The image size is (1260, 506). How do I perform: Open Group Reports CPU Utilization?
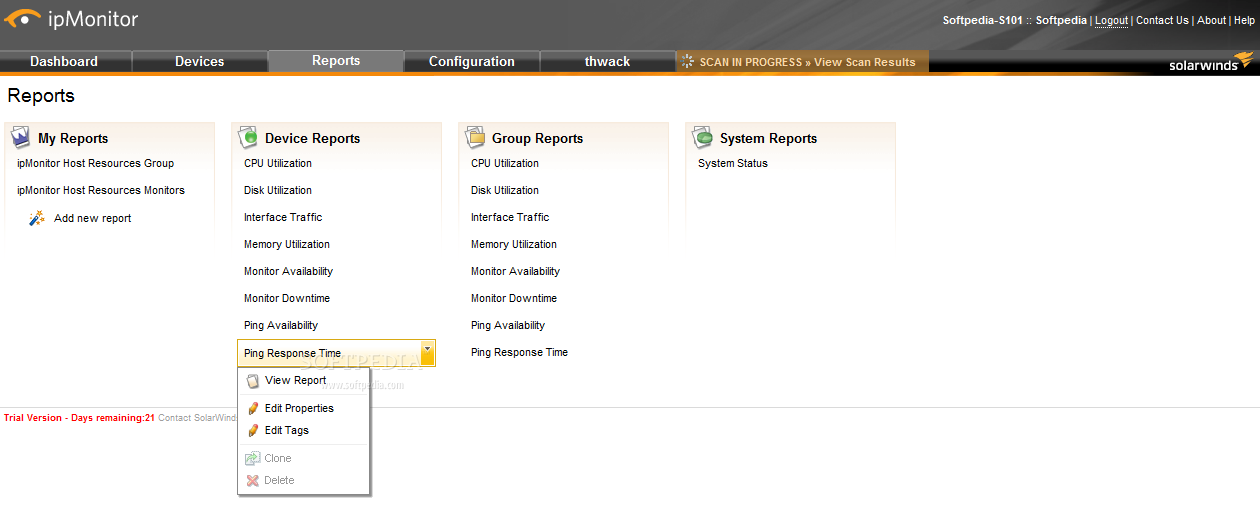(x=505, y=163)
